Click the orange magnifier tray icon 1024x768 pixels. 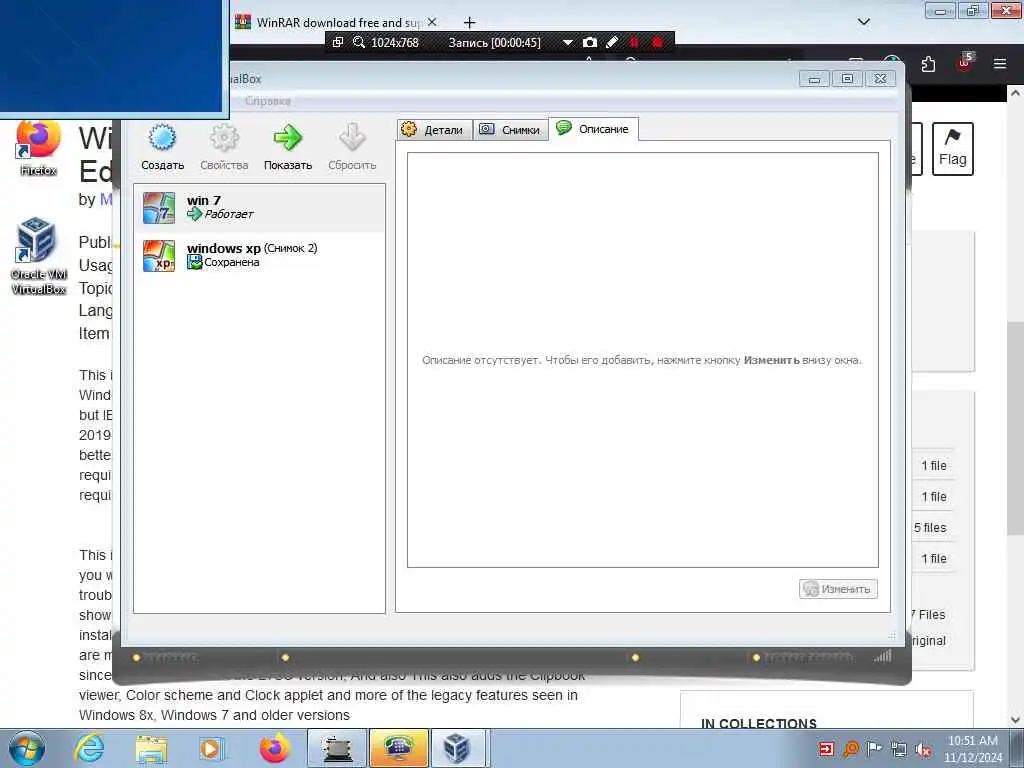(851, 749)
